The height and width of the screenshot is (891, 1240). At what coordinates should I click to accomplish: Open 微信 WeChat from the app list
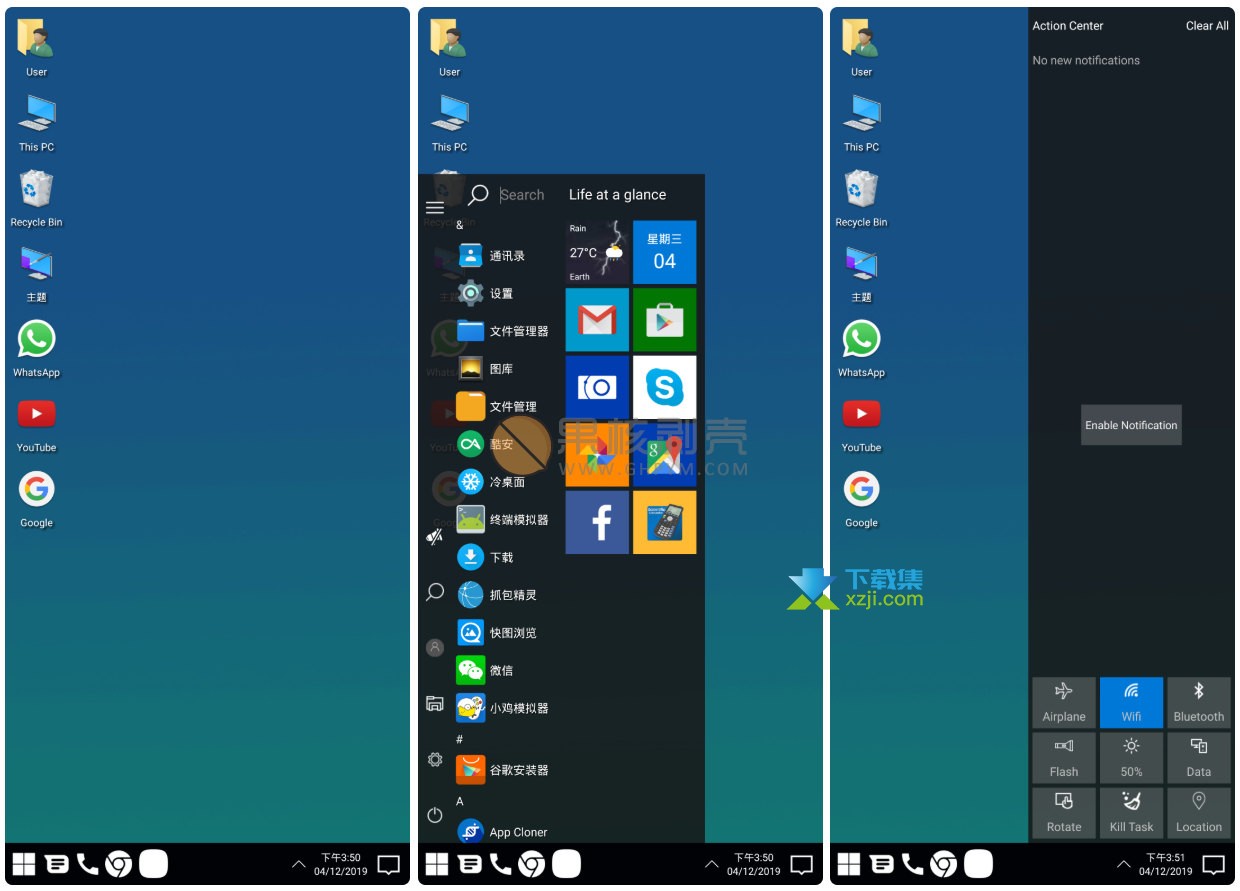[x=486, y=670]
